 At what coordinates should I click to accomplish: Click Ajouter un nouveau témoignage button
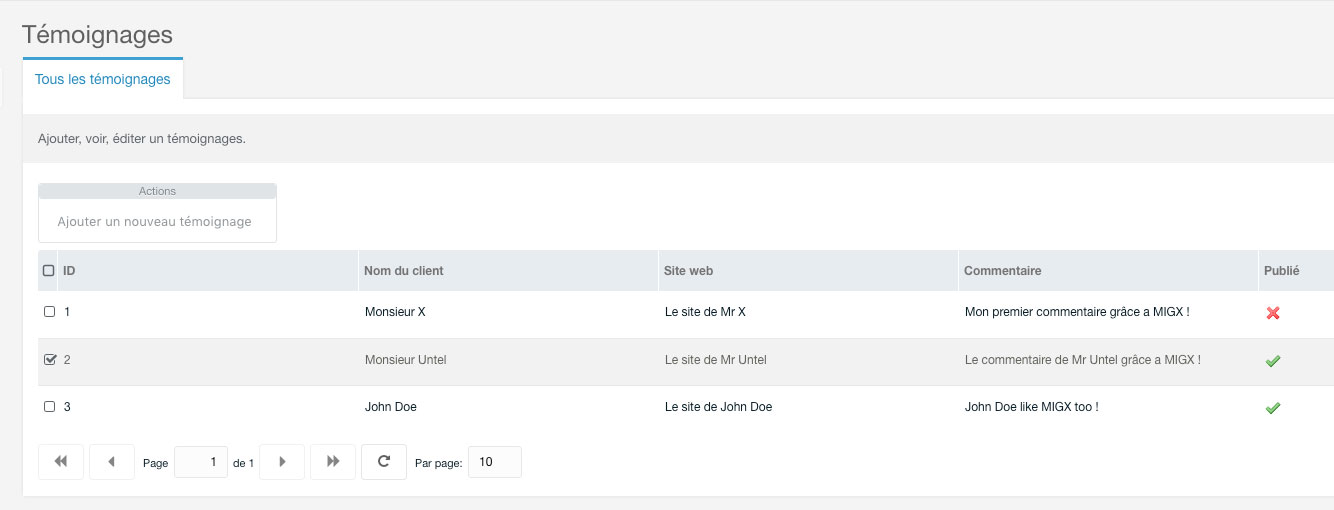155,221
